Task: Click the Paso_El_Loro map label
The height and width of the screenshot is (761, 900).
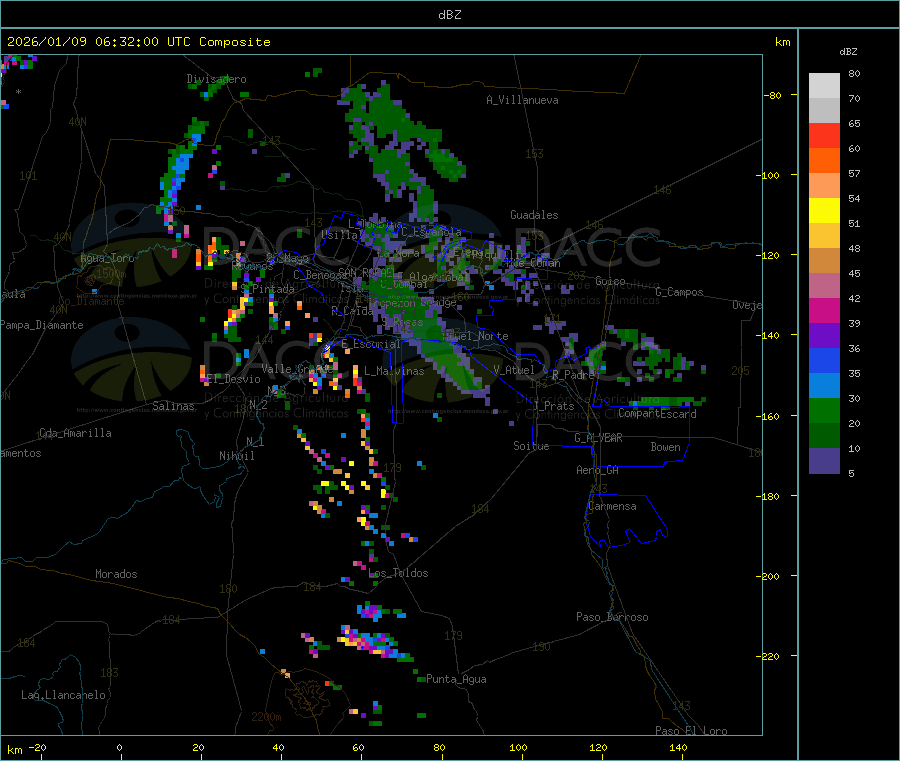Action: point(691,731)
